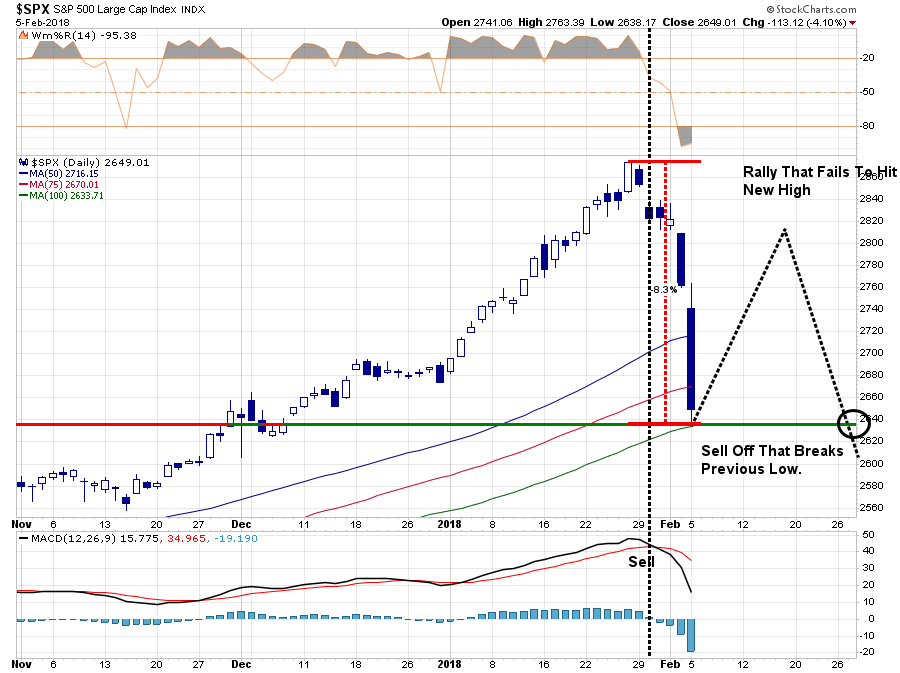Click the 'Sell Off That Breaks Previous Low' note
The height and width of the screenshot is (673, 900).
coord(772,460)
